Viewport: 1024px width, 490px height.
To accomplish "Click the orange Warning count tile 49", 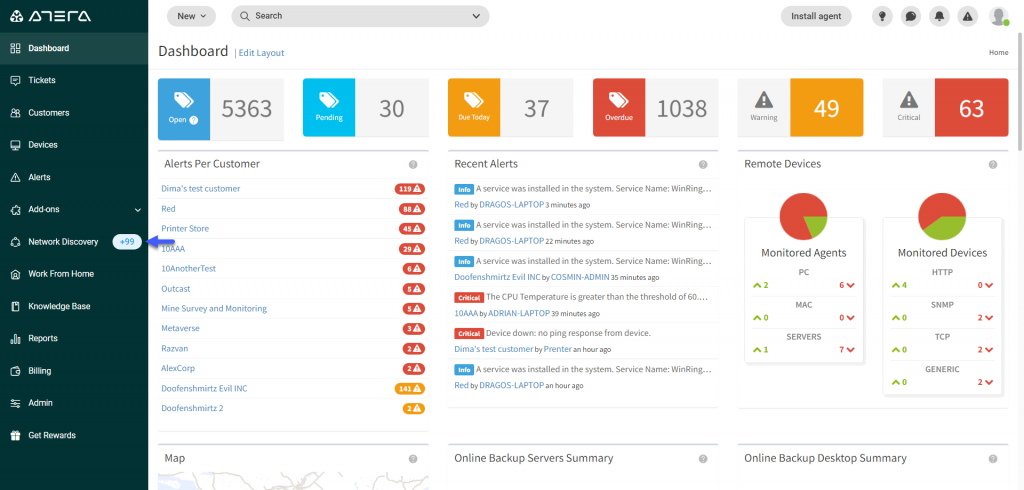I will point(826,108).
